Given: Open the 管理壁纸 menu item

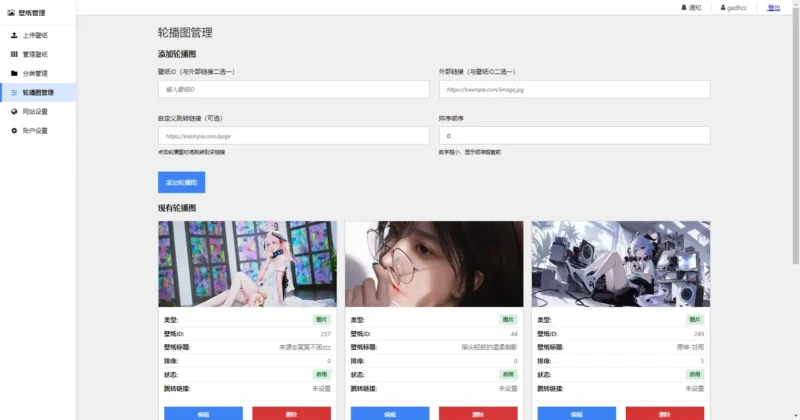Looking at the screenshot, I should point(35,54).
